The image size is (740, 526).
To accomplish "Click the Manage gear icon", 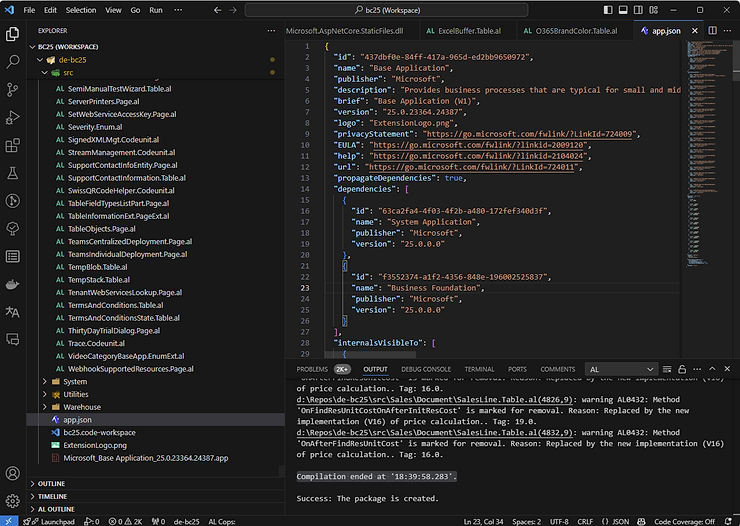I will (13, 501).
